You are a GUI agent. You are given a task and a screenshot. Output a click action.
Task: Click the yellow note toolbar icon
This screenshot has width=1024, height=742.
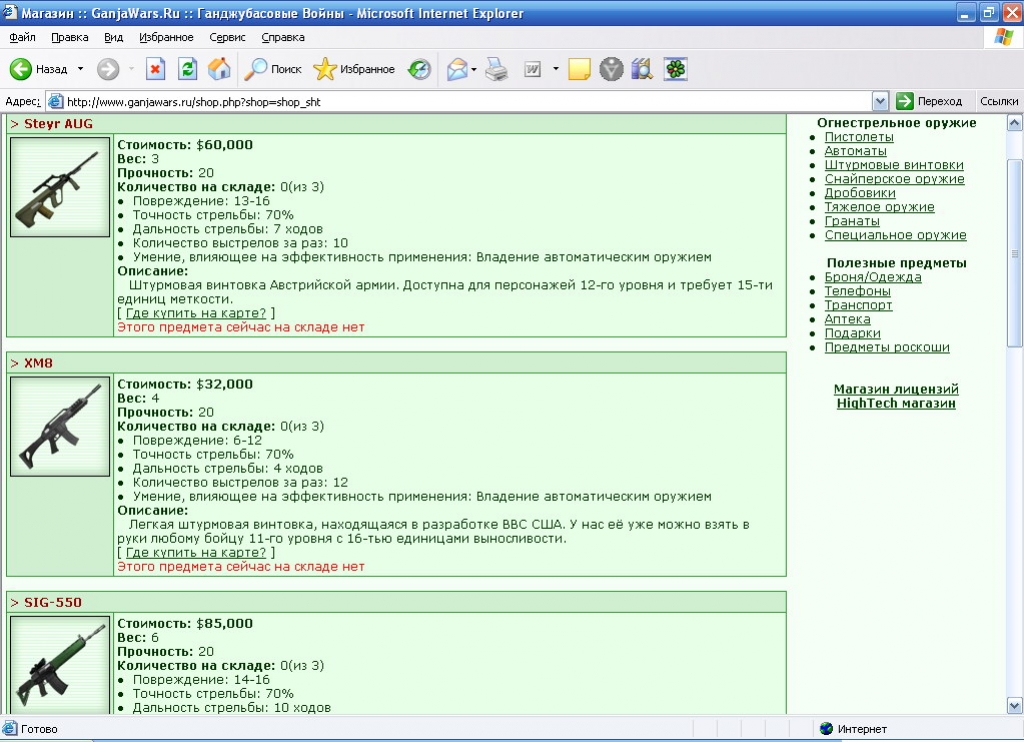click(579, 69)
